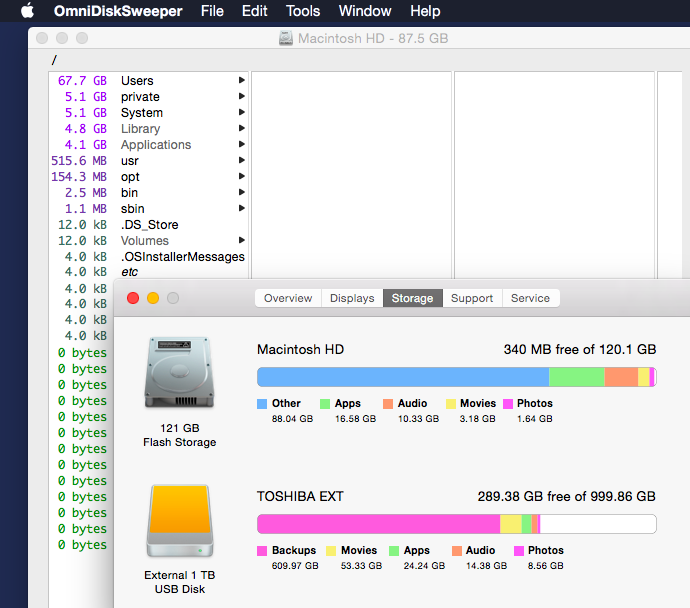Click the '121 GB Flash Storage' label
690x608 pixels.
click(180, 435)
